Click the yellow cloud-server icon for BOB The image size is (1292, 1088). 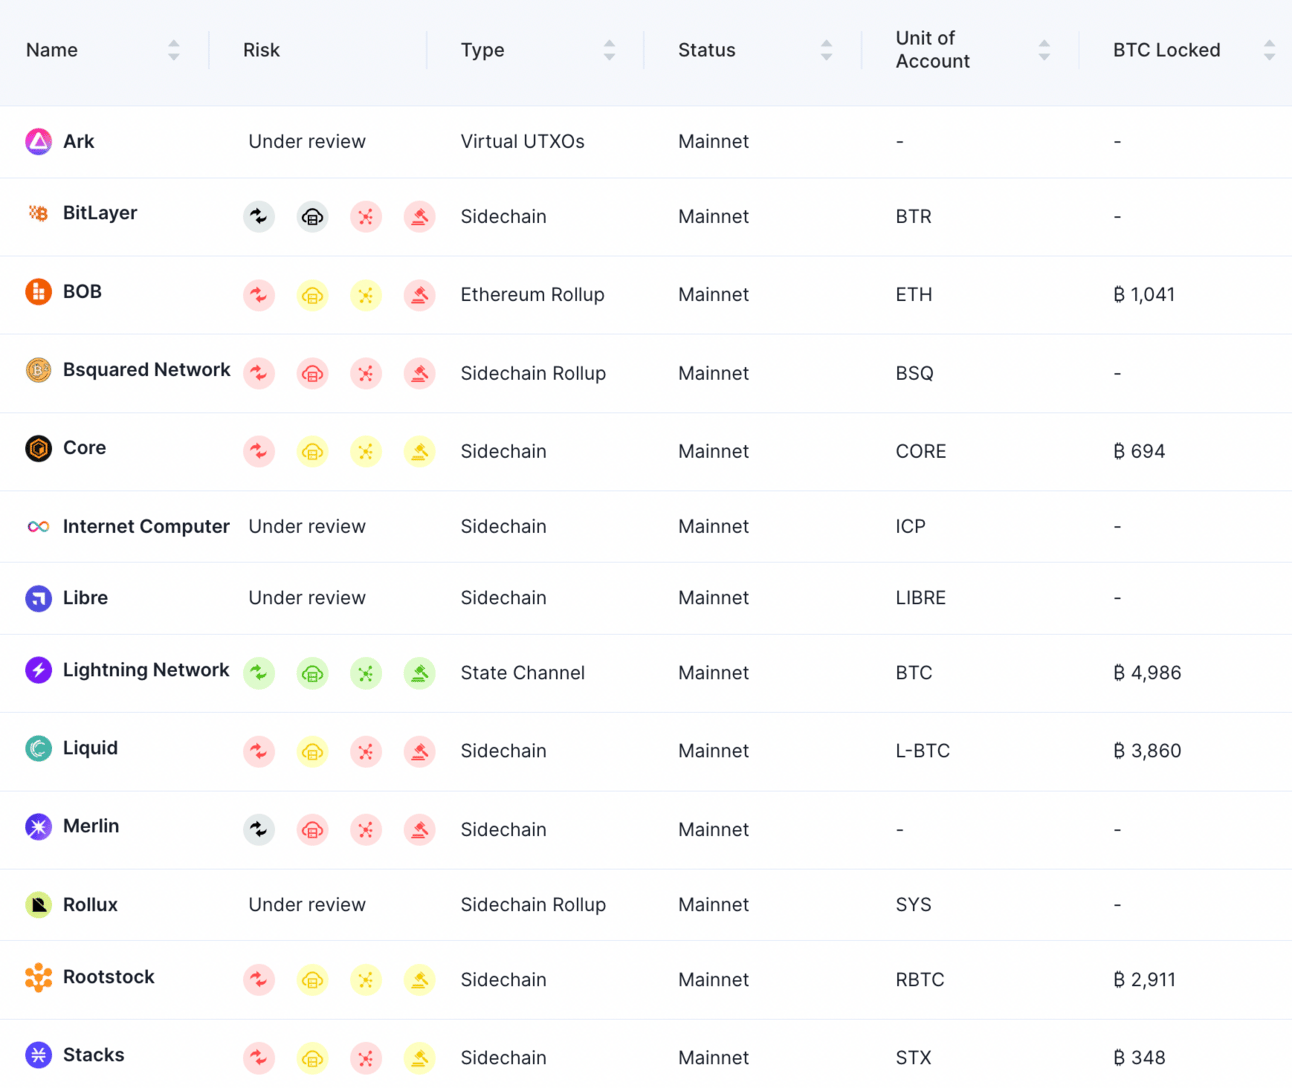(x=313, y=295)
